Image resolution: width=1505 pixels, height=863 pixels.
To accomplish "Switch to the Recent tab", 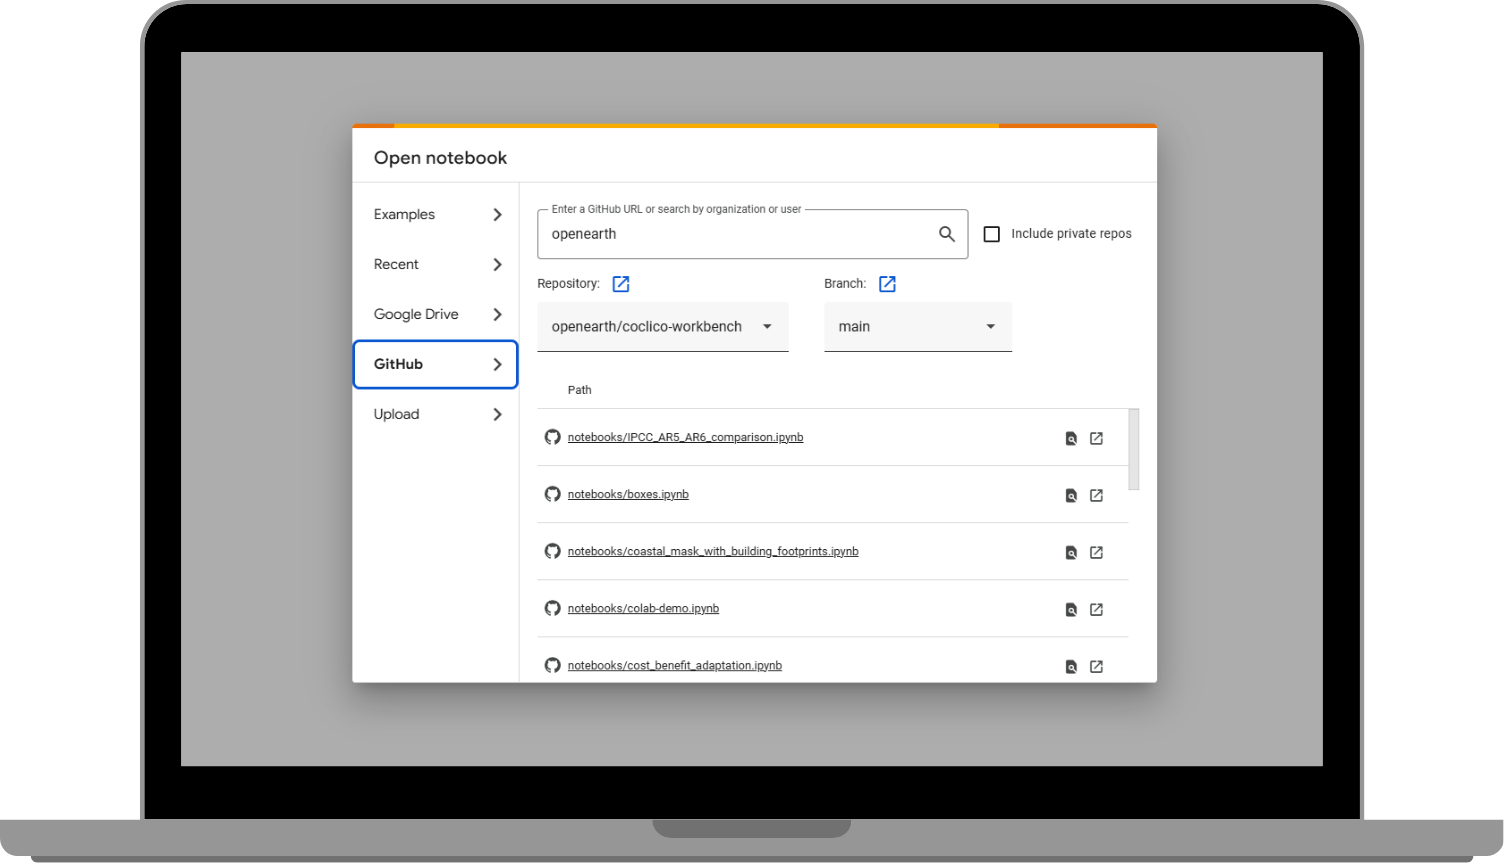I will [x=436, y=264].
